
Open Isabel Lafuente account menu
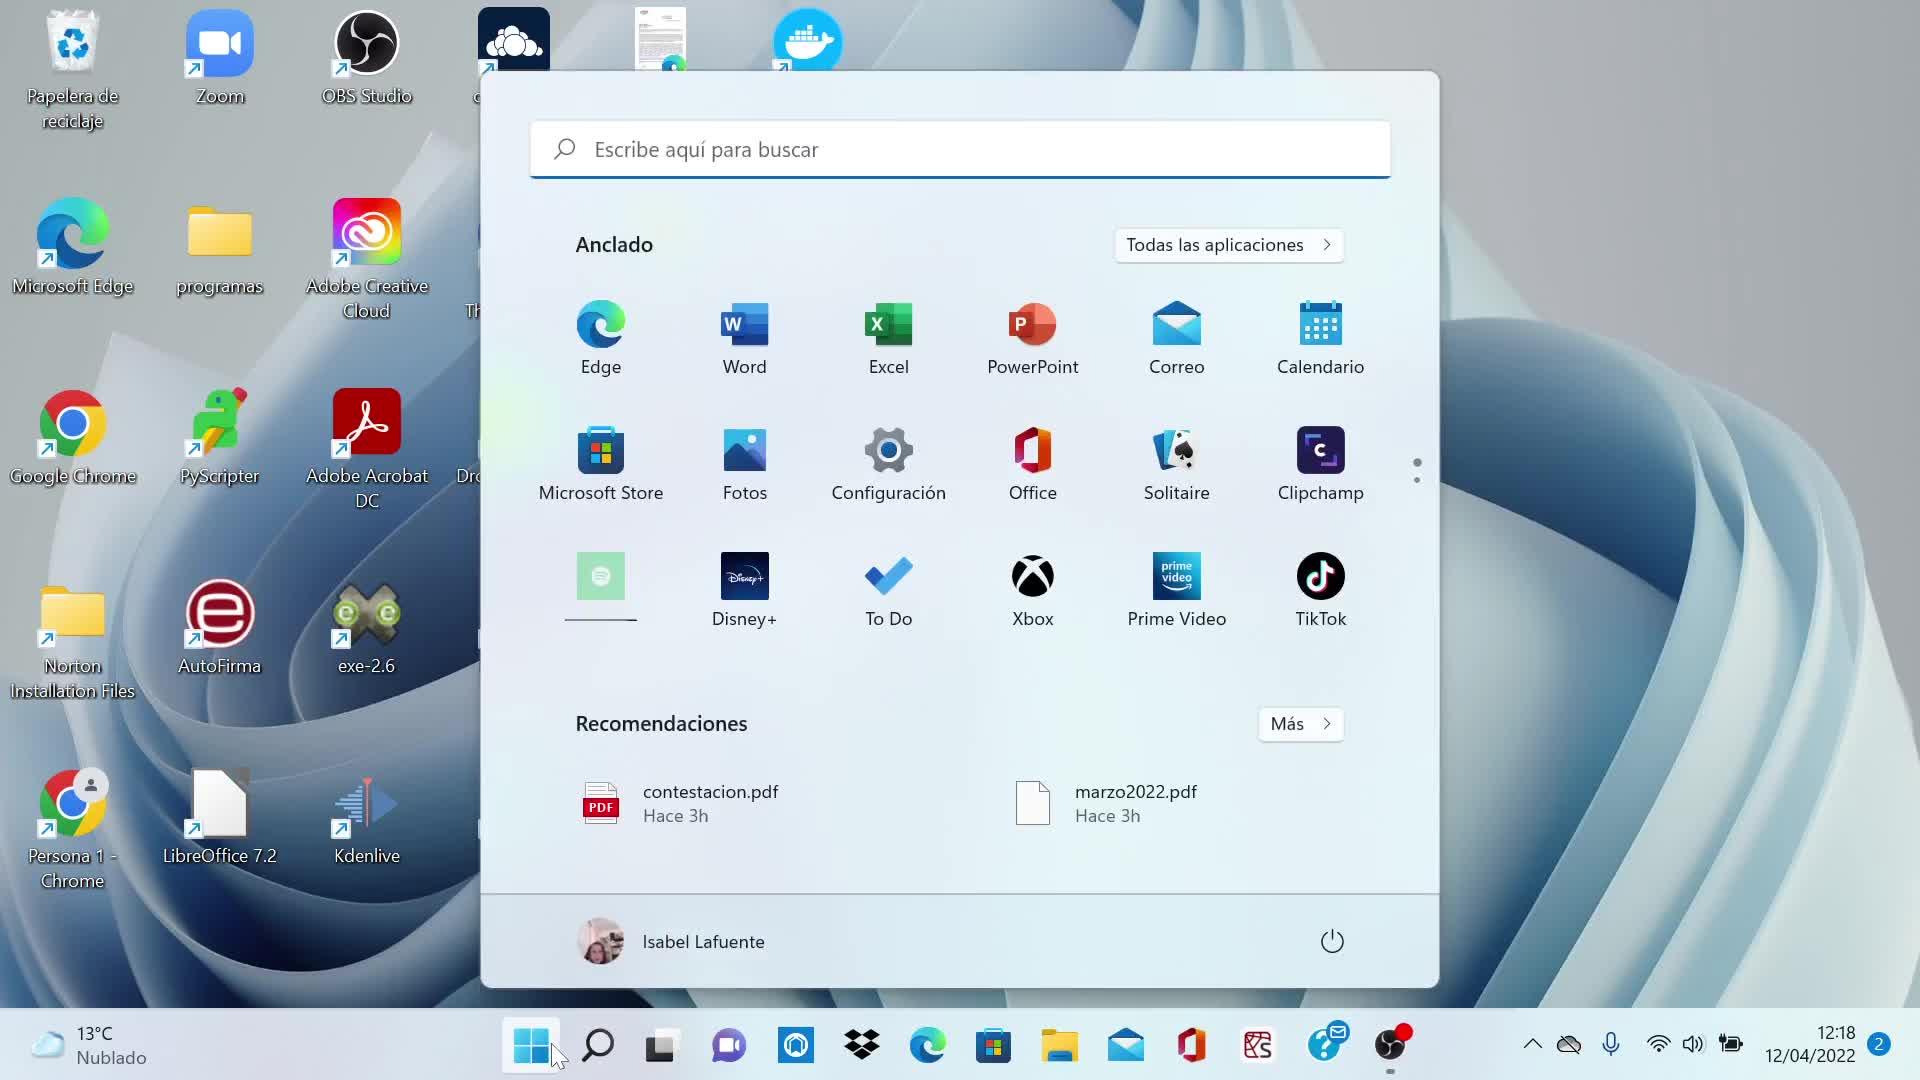pyautogui.click(x=672, y=942)
